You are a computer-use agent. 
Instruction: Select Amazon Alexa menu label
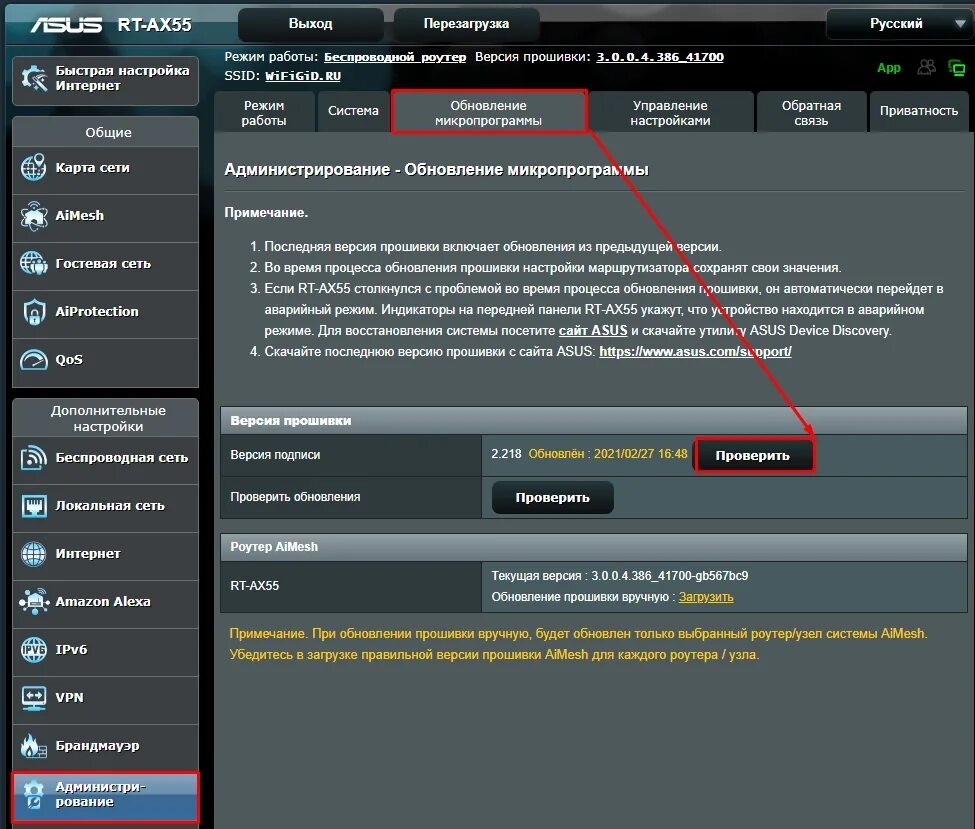click(x=103, y=601)
